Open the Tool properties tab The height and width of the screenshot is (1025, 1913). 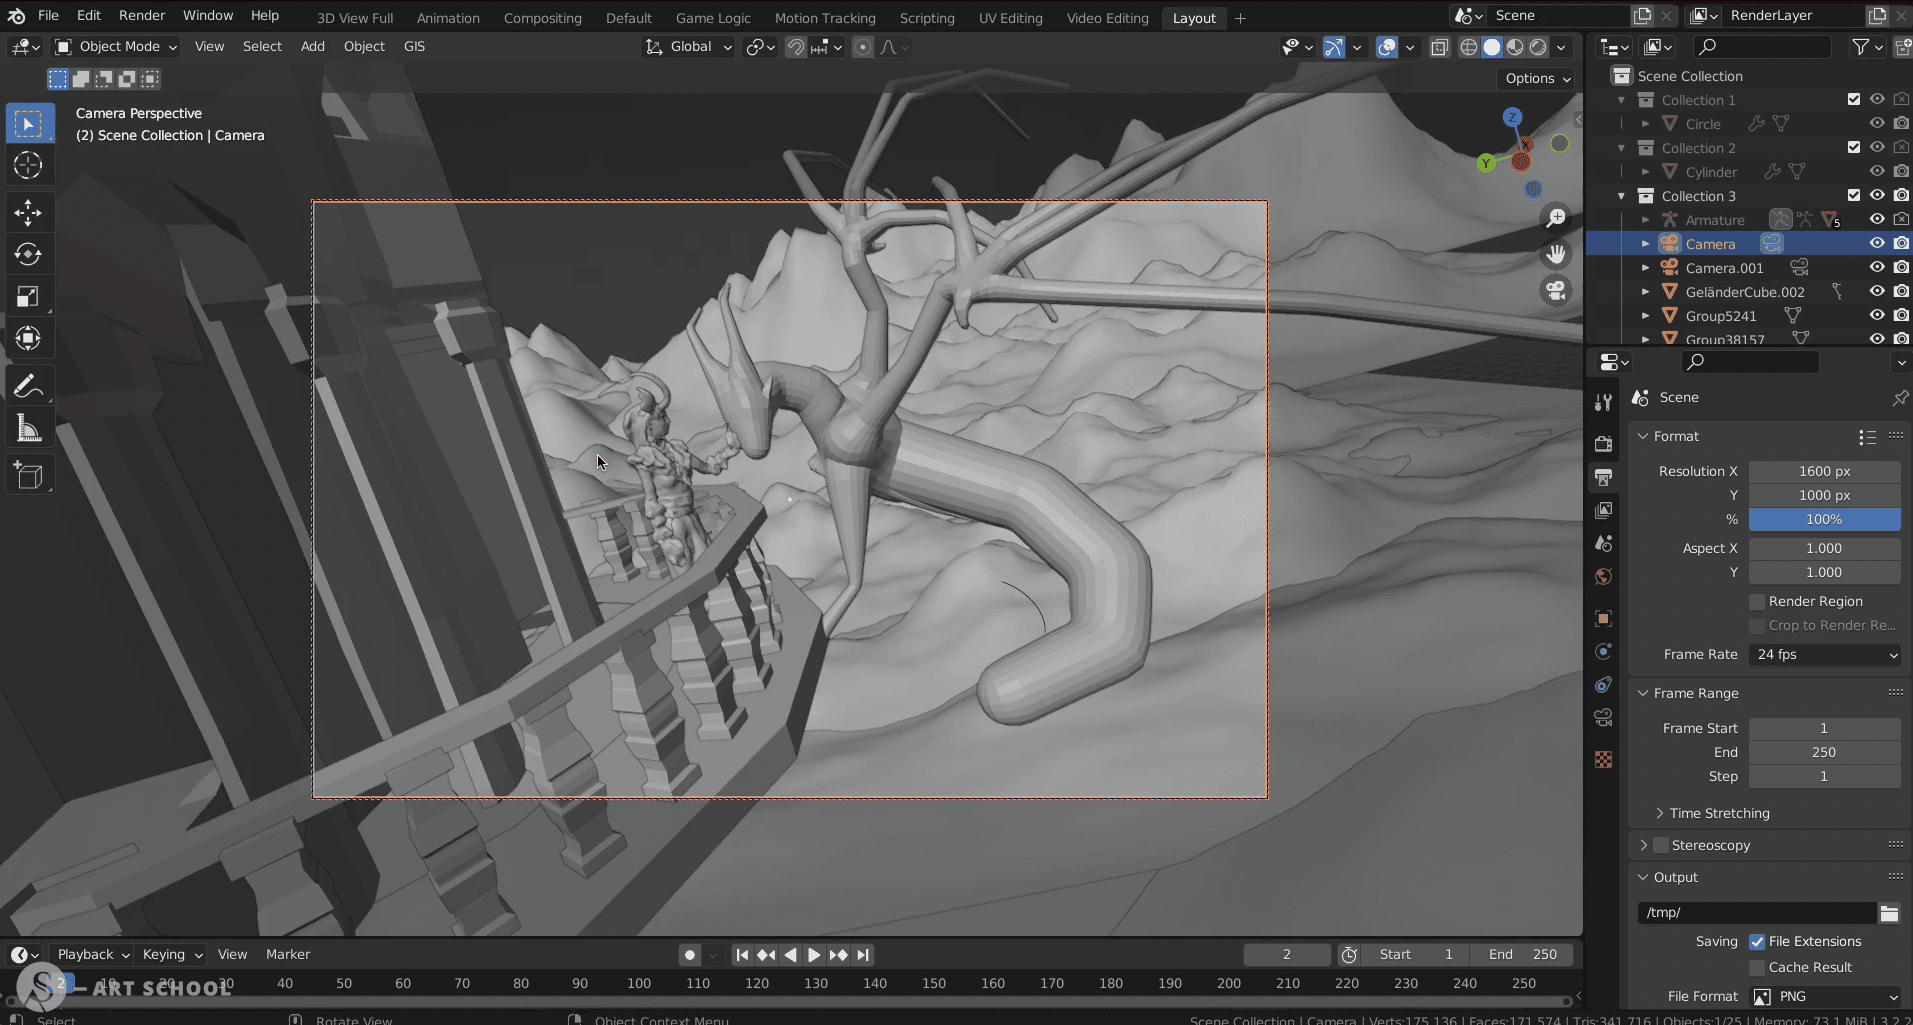pos(1603,402)
